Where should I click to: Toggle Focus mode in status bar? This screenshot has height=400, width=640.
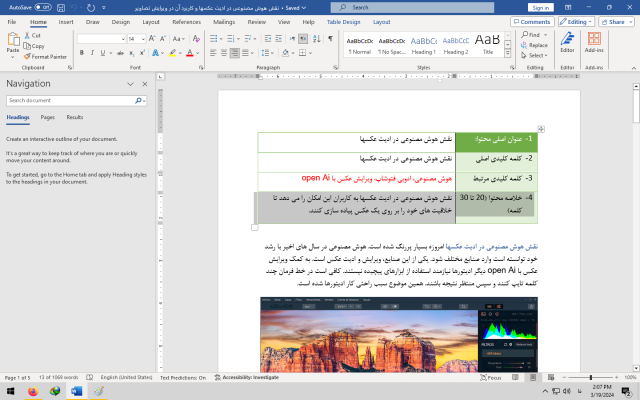pyautogui.click(x=491, y=378)
